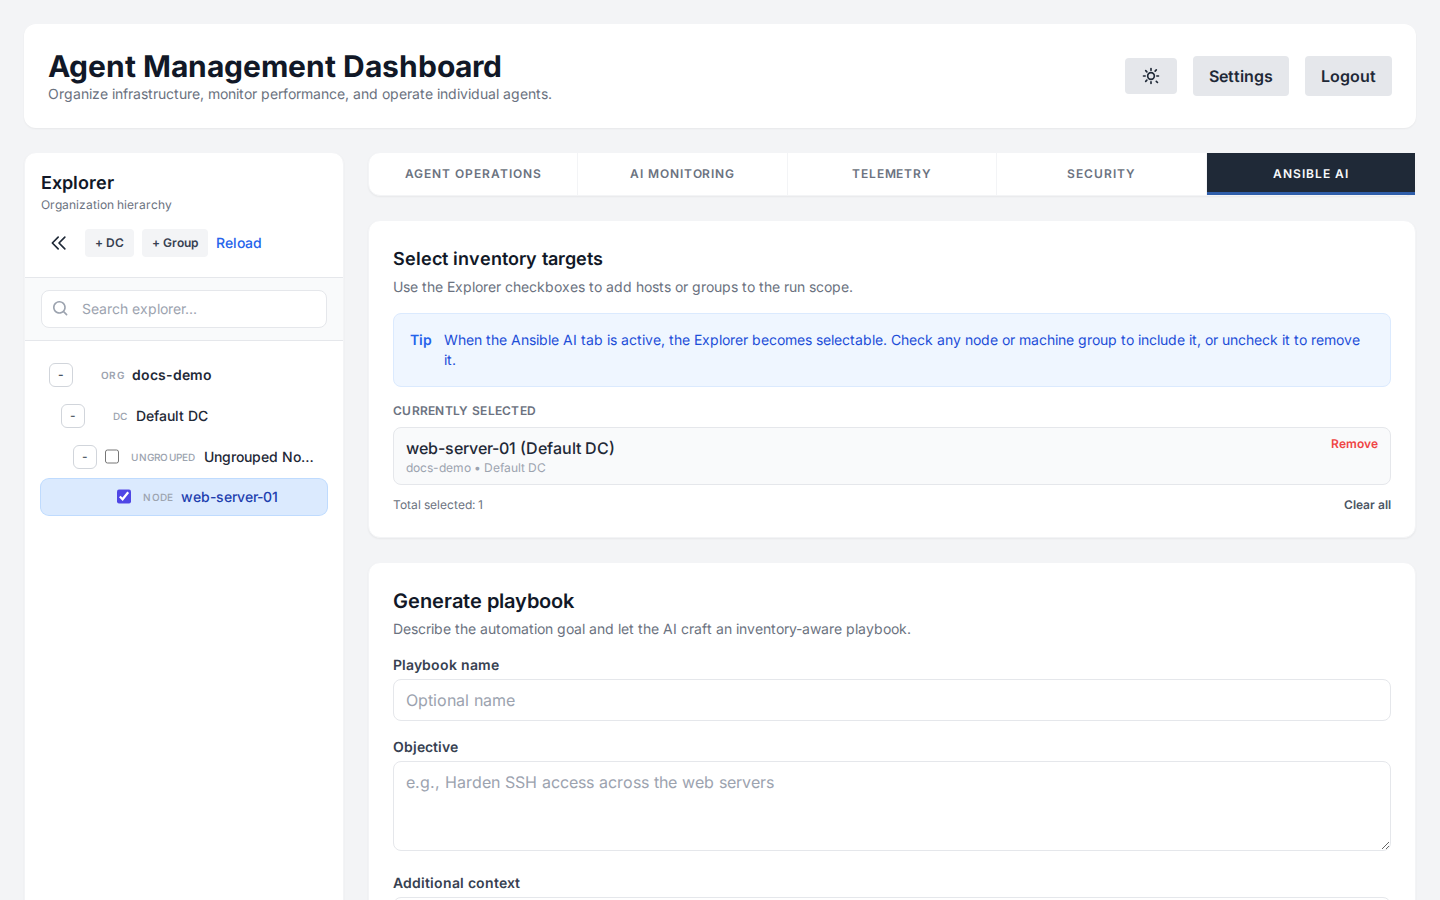This screenshot has width=1440, height=900.
Task: Remove web-server-01 from selected targets
Action: pos(1354,443)
